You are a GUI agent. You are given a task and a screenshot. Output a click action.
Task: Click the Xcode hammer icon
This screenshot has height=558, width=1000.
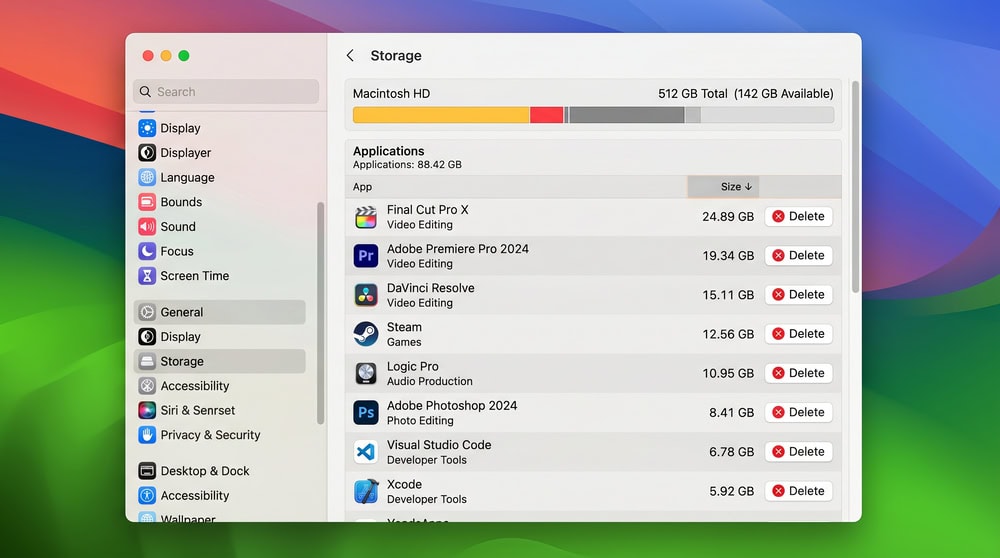point(365,492)
